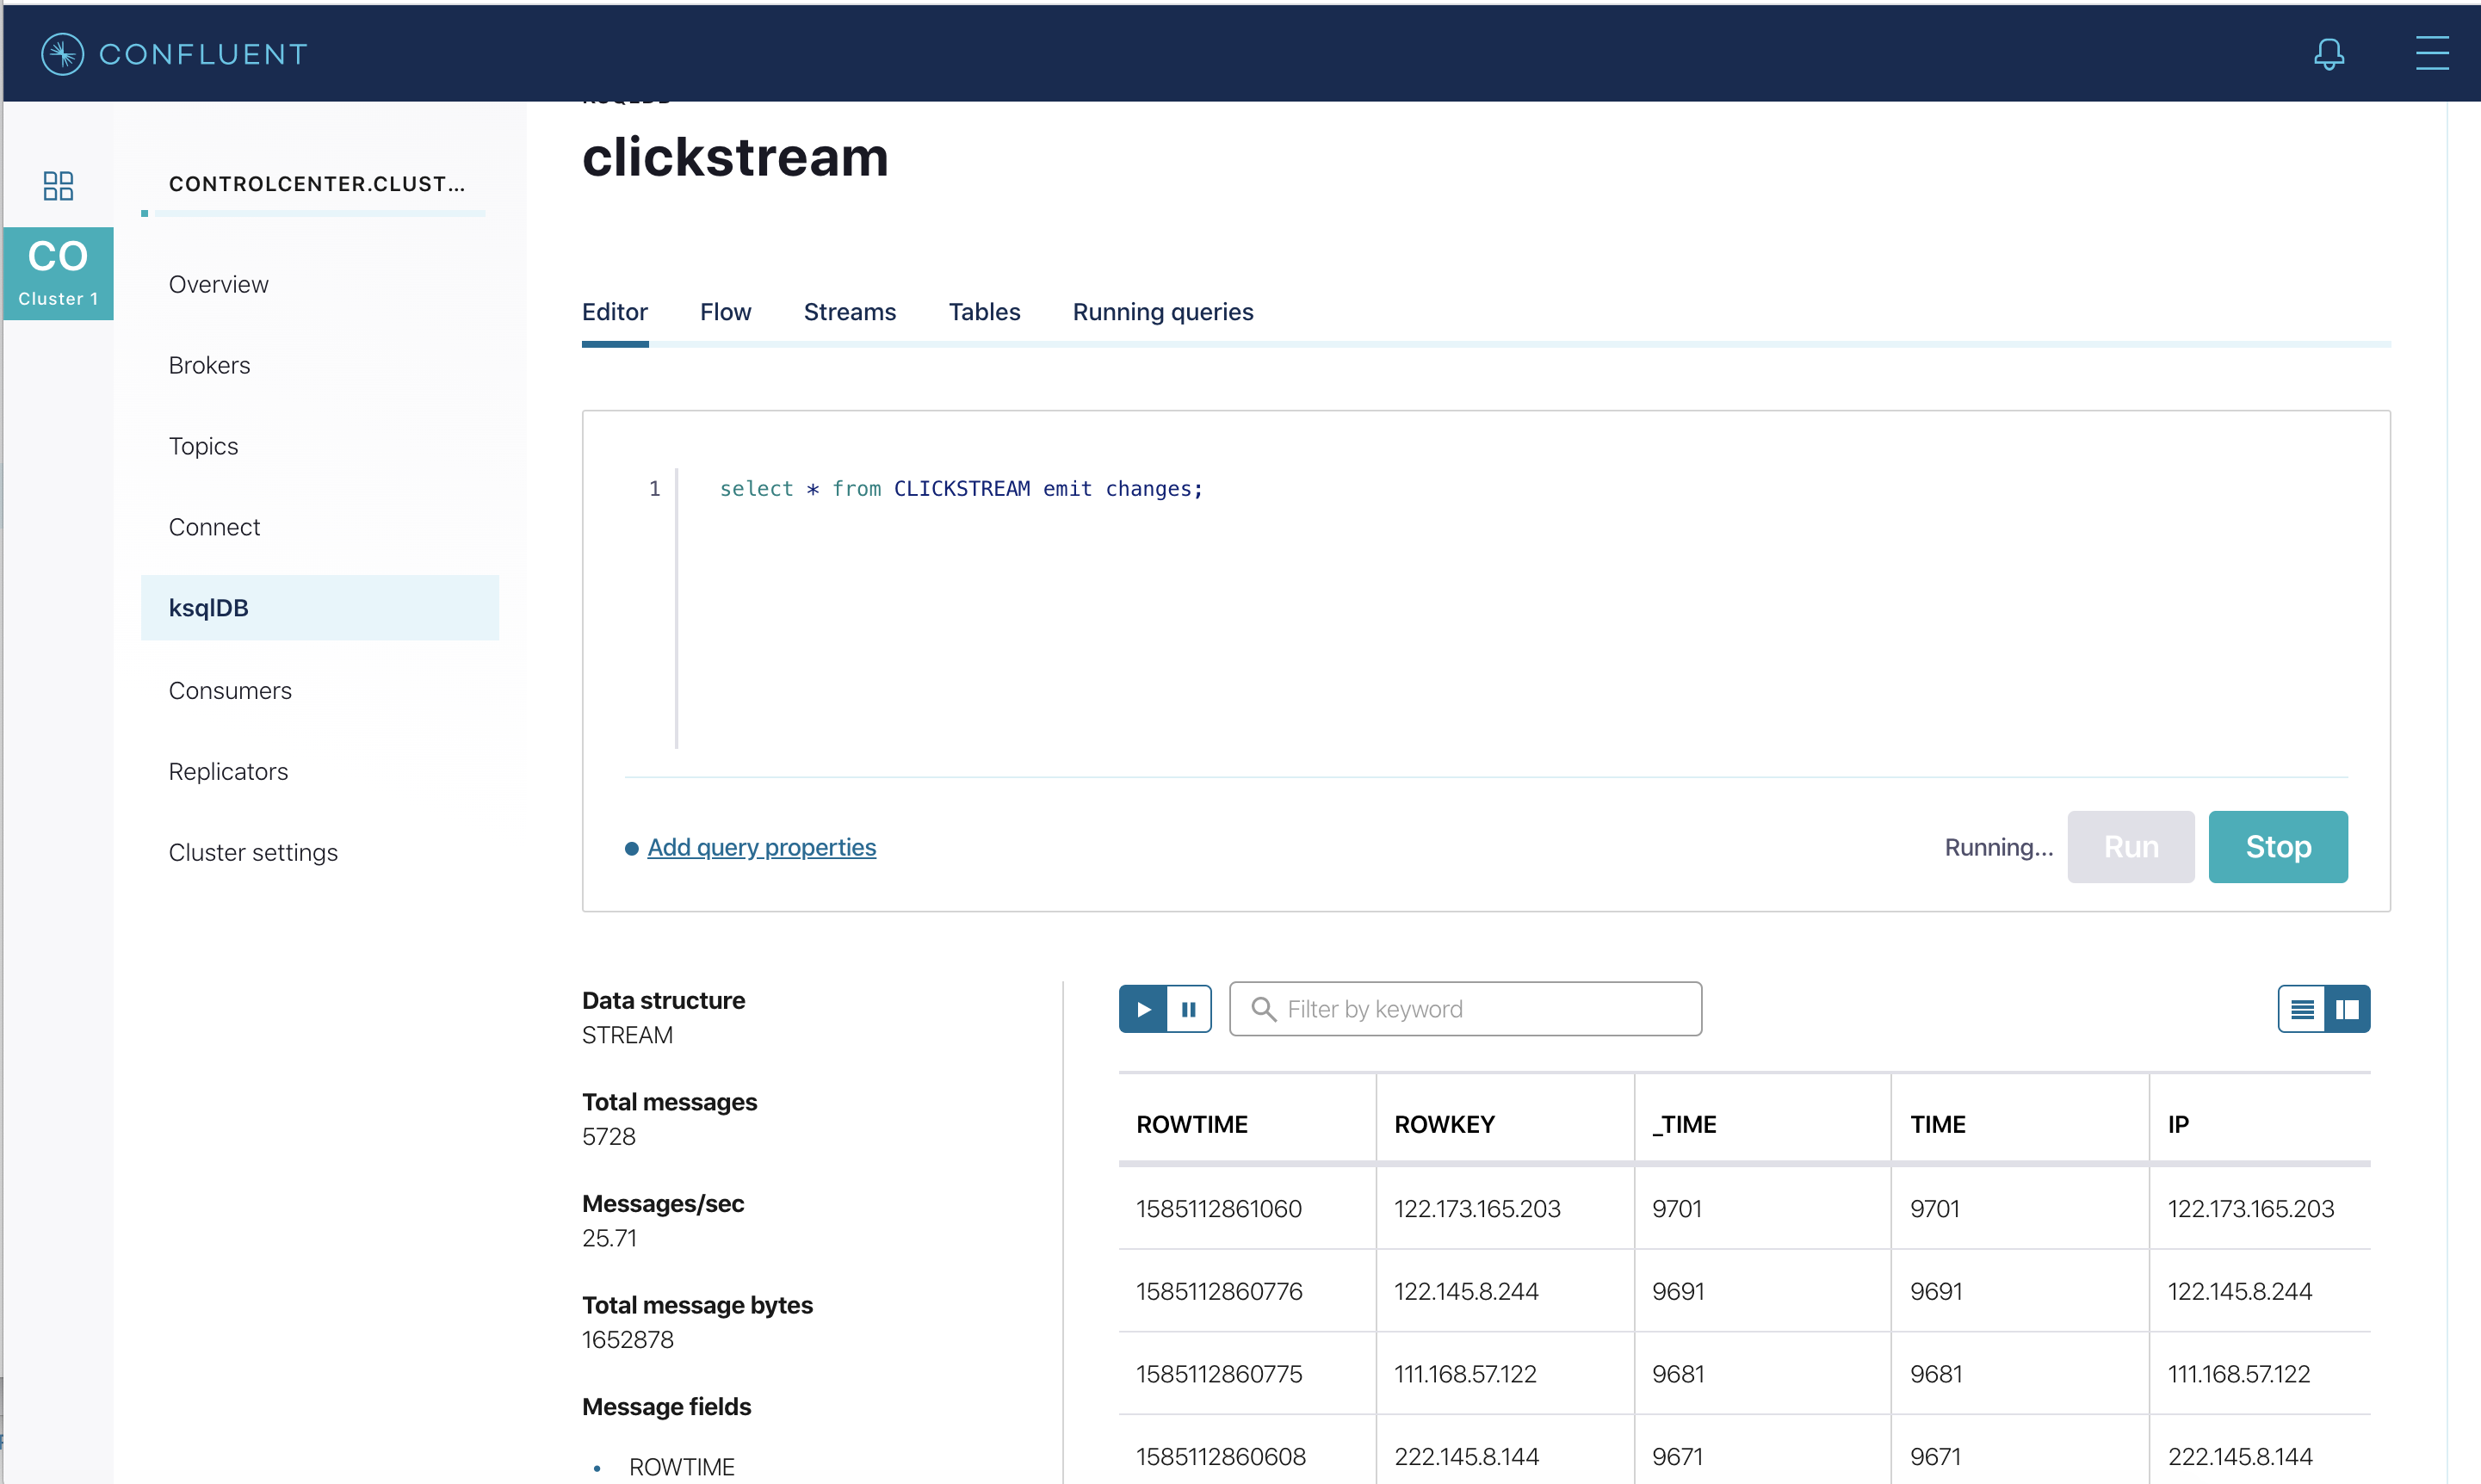This screenshot has height=1484, width=2481.
Task: Click the CO cluster icon
Action: coord(60,275)
